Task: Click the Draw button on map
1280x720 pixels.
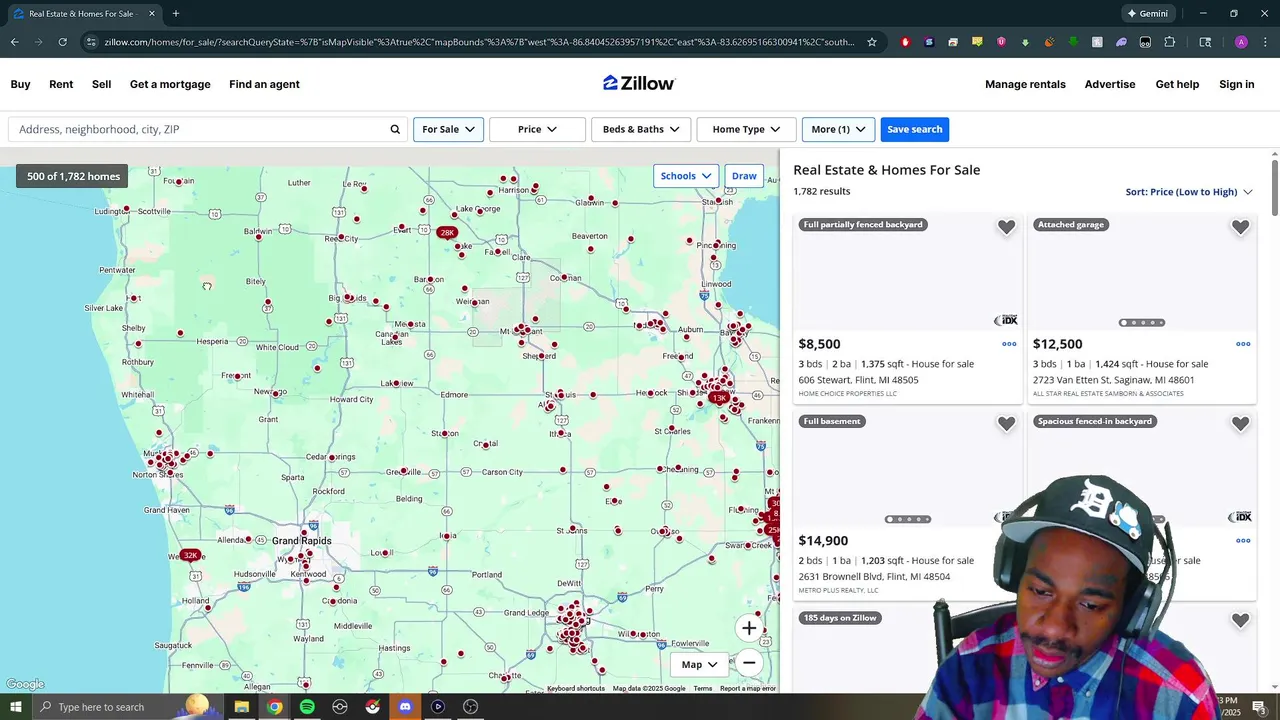Action: [x=744, y=176]
